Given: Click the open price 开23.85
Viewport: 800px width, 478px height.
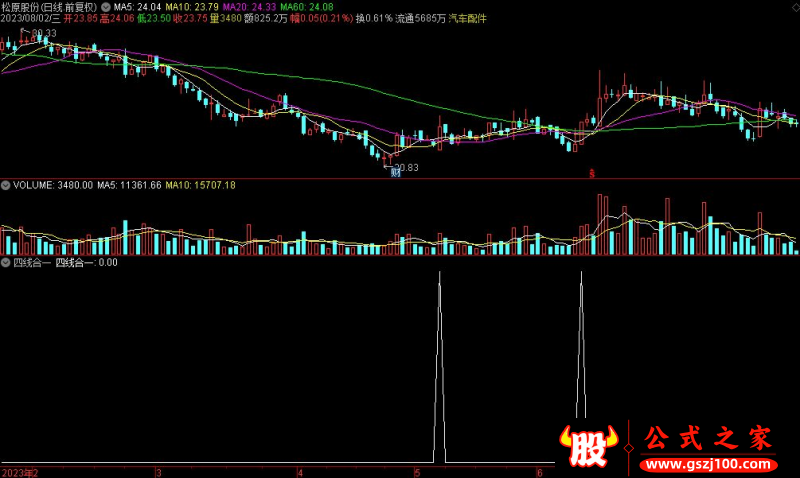Looking at the screenshot, I should coord(81,19).
